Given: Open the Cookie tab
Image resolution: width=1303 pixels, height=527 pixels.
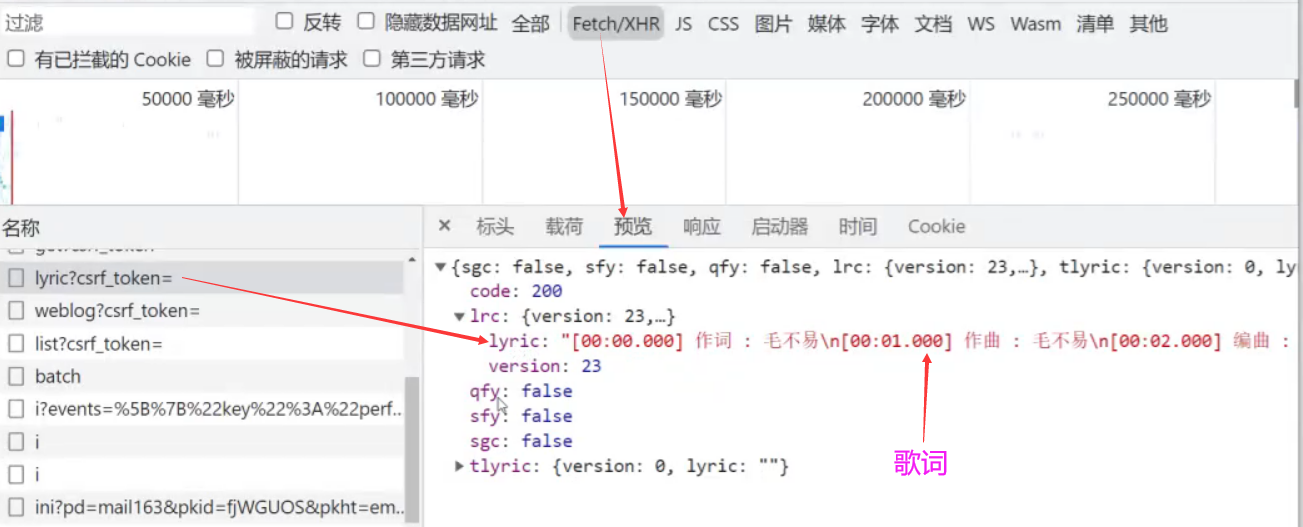Looking at the screenshot, I should coord(936,227).
